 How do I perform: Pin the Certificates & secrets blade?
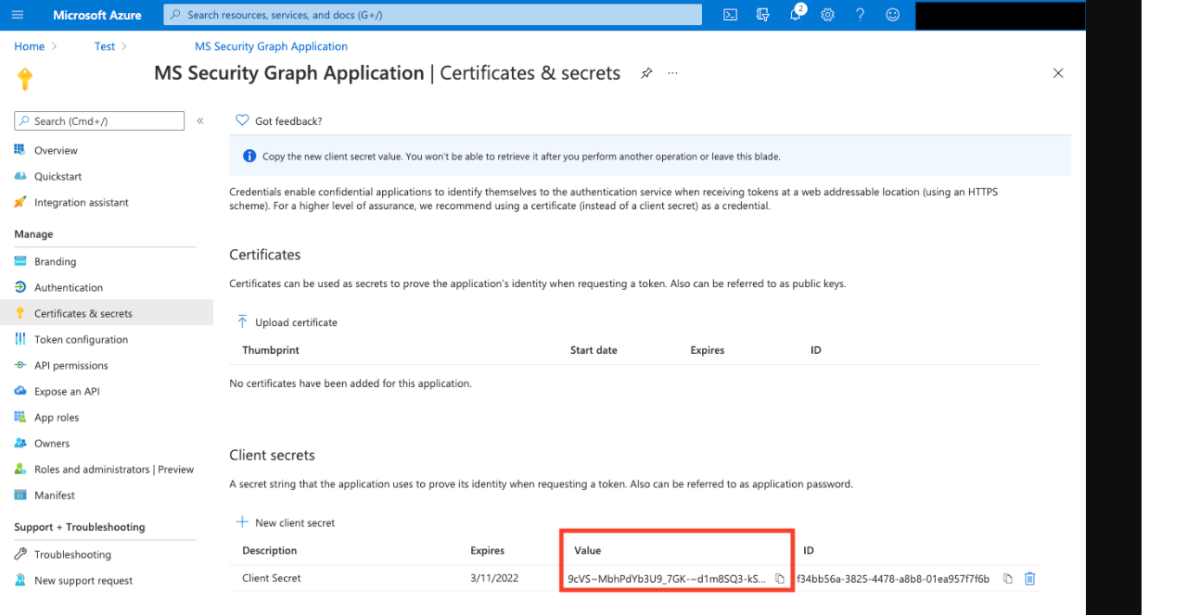point(647,73)
